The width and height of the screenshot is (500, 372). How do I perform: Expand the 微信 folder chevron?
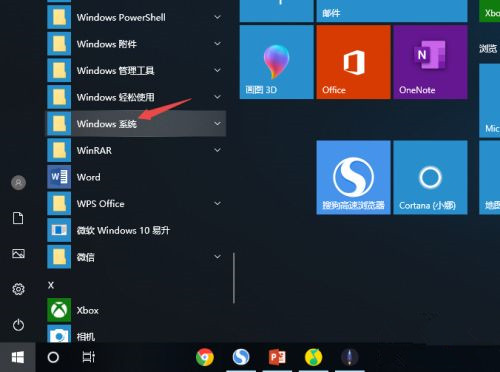[217, 257]
